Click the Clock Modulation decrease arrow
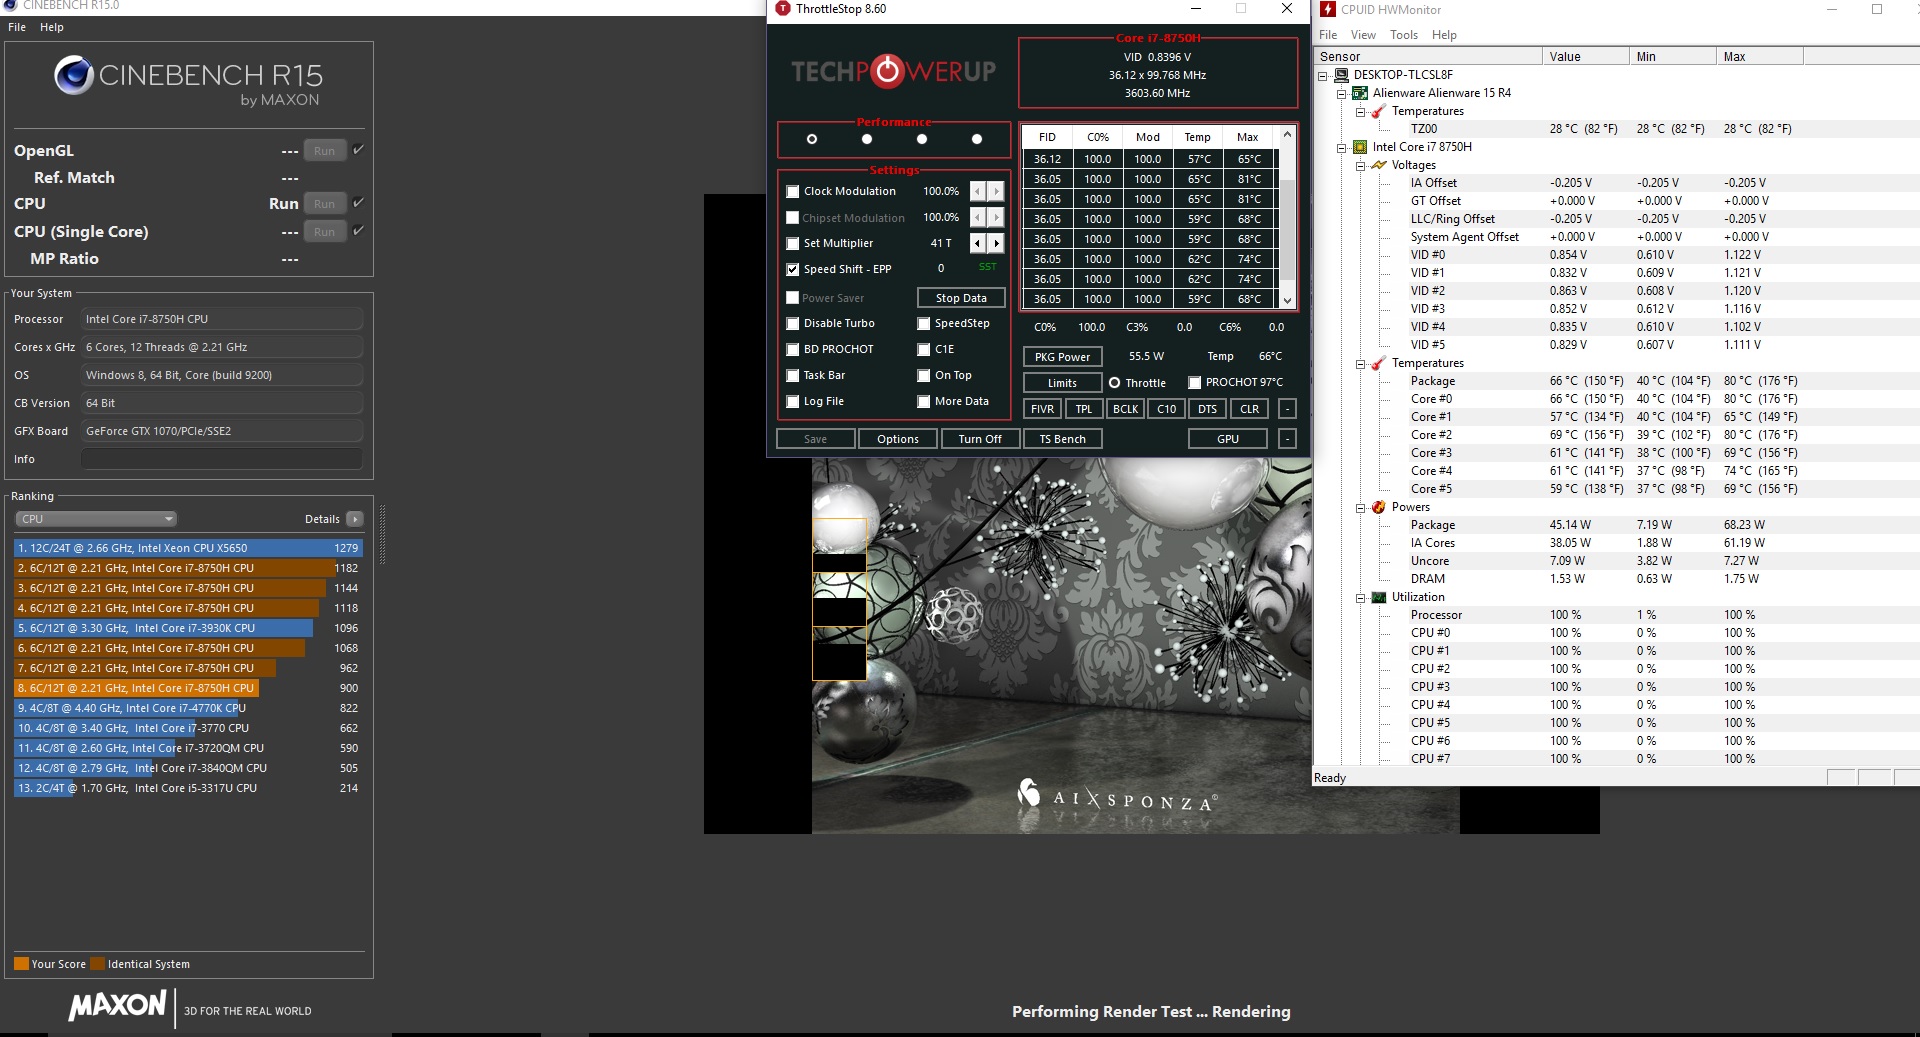 coord(978,191)
